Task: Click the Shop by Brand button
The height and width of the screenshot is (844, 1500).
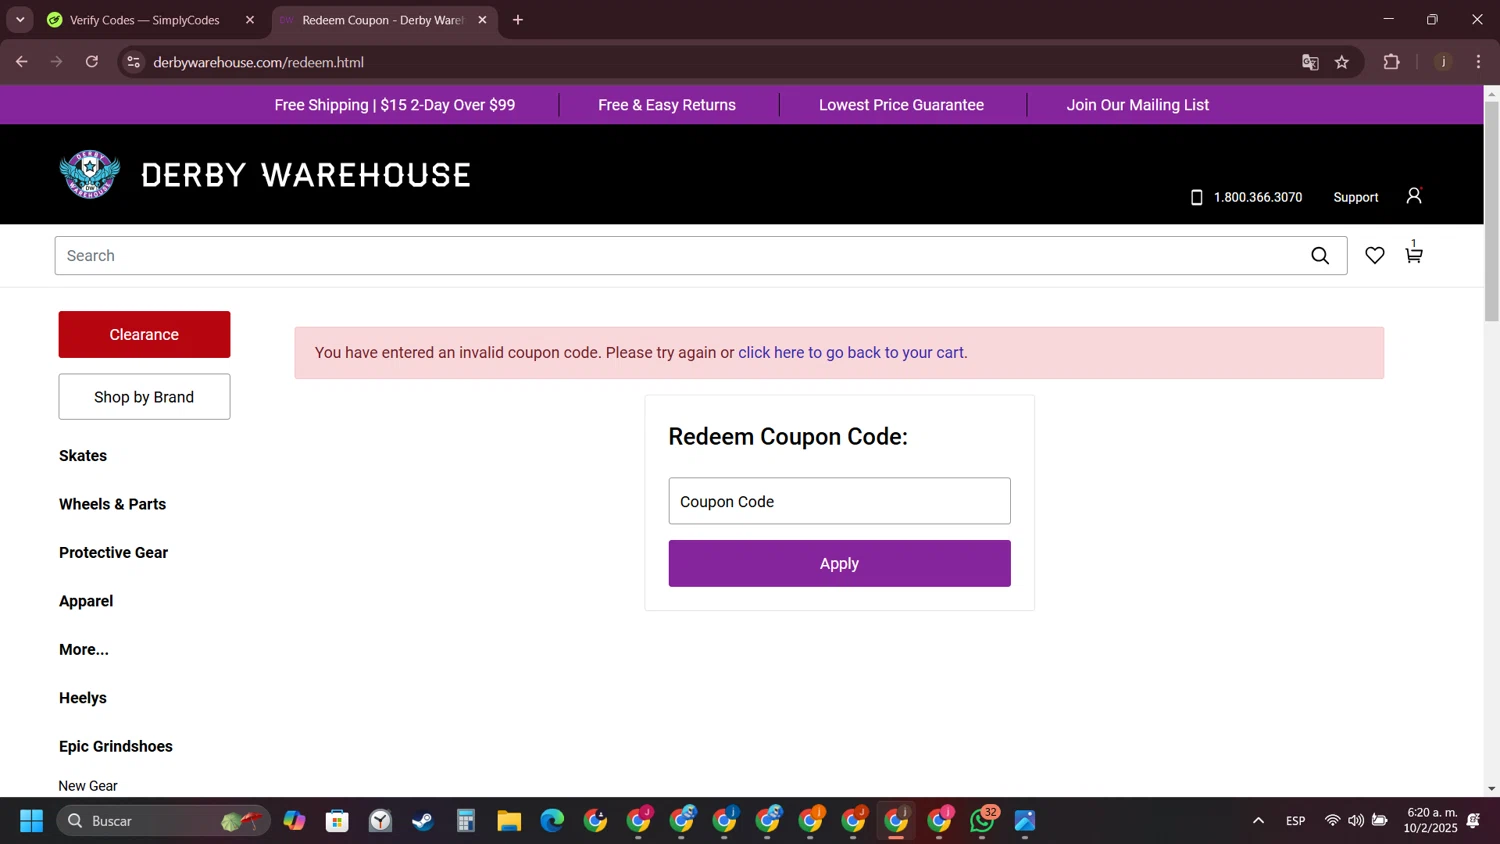Action: [x=144, y=397]
